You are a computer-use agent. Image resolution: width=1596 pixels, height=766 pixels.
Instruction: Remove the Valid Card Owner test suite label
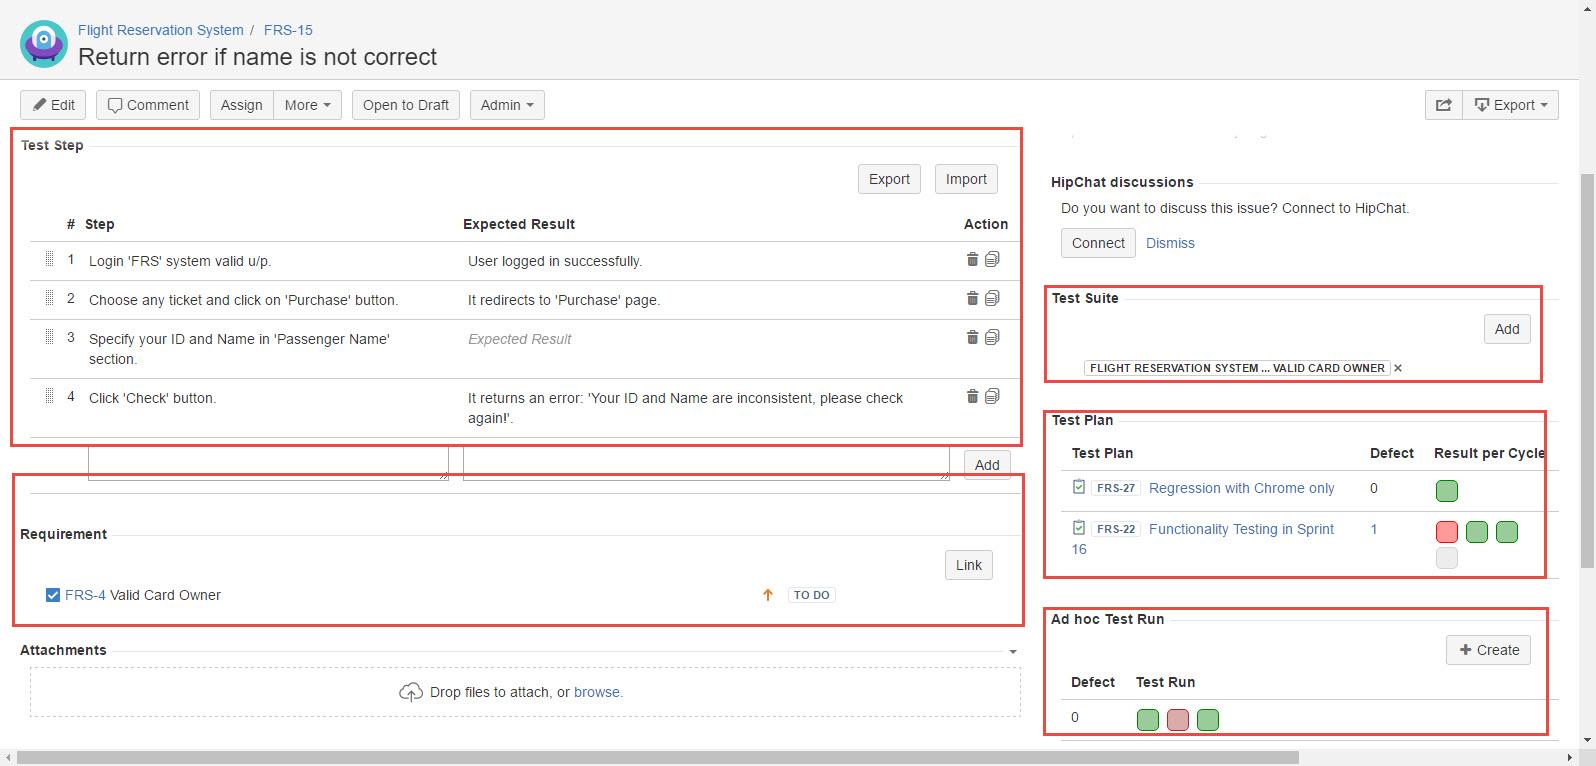1398,368
